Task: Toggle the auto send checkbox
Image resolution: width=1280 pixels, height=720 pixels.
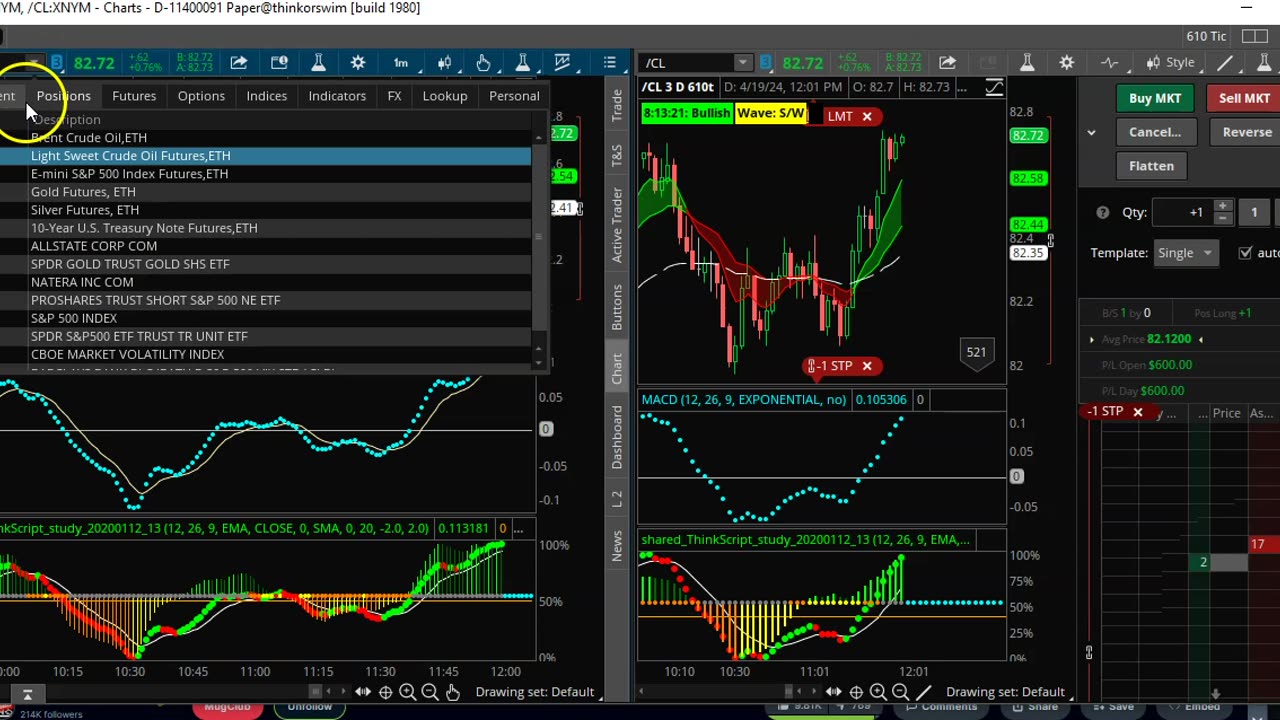Action: click(1245, 253)
